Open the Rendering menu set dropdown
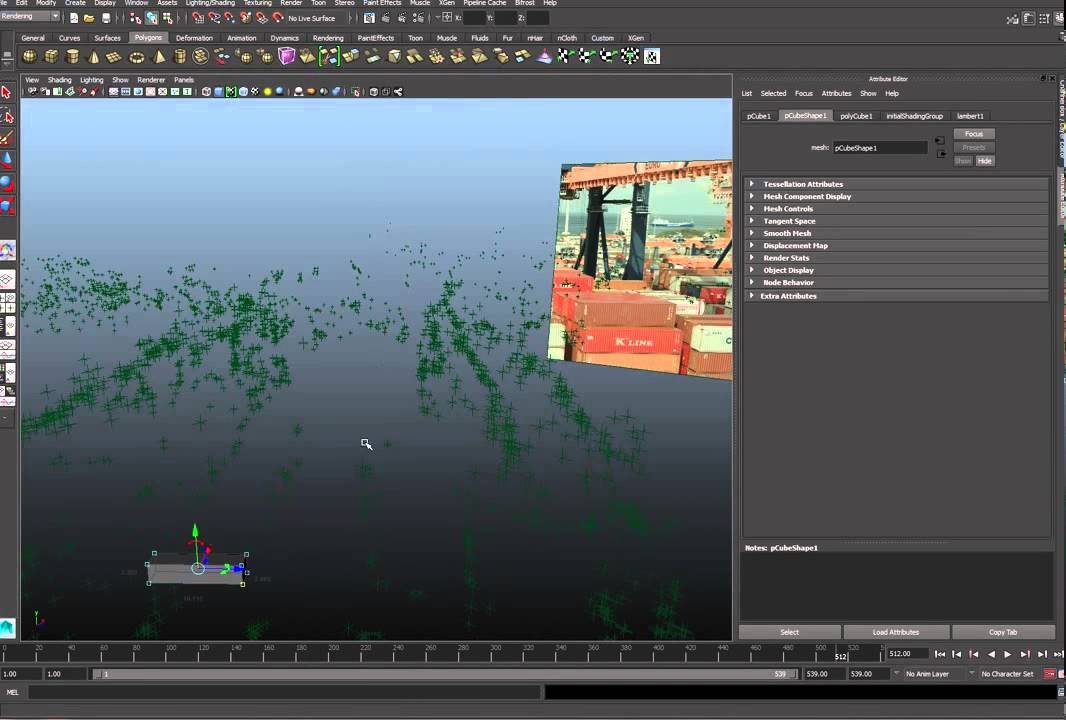This screenshot has width=1066, height=720. click(30, 16)
